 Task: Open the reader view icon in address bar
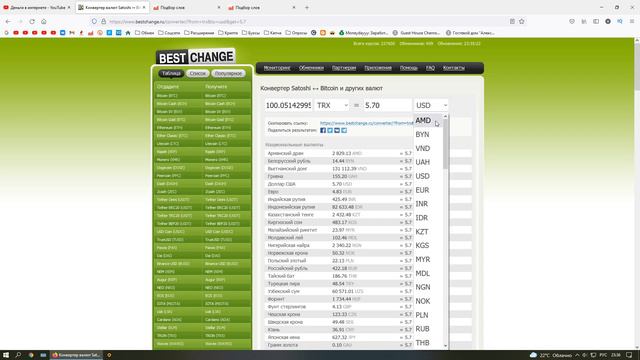point(512,21)
